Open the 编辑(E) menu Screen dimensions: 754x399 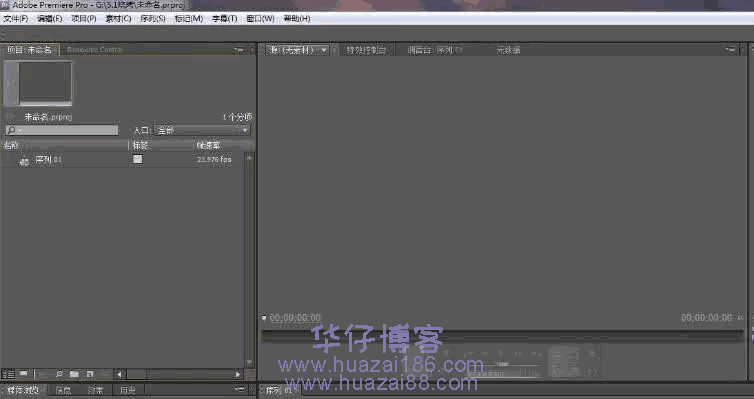(x=50, y=19)
